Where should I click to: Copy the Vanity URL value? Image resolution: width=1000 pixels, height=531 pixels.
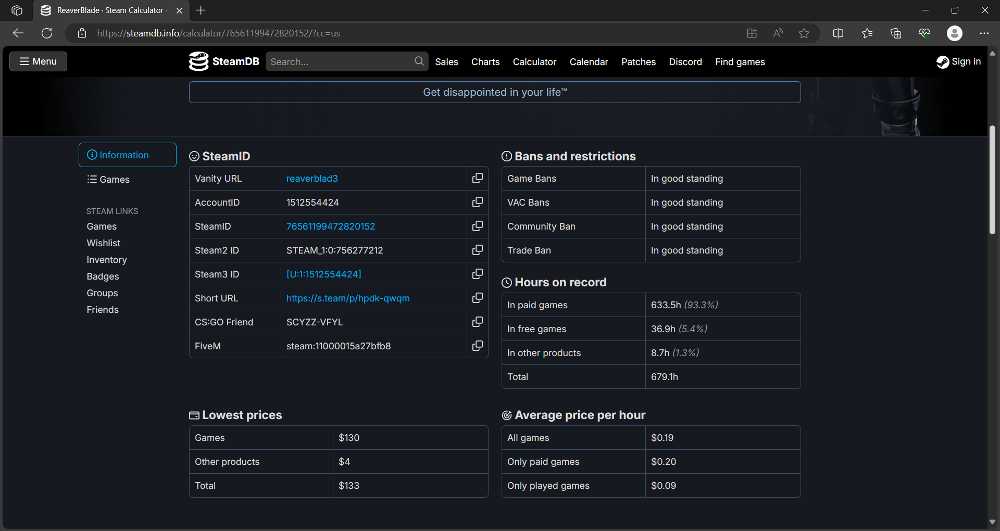477,178
